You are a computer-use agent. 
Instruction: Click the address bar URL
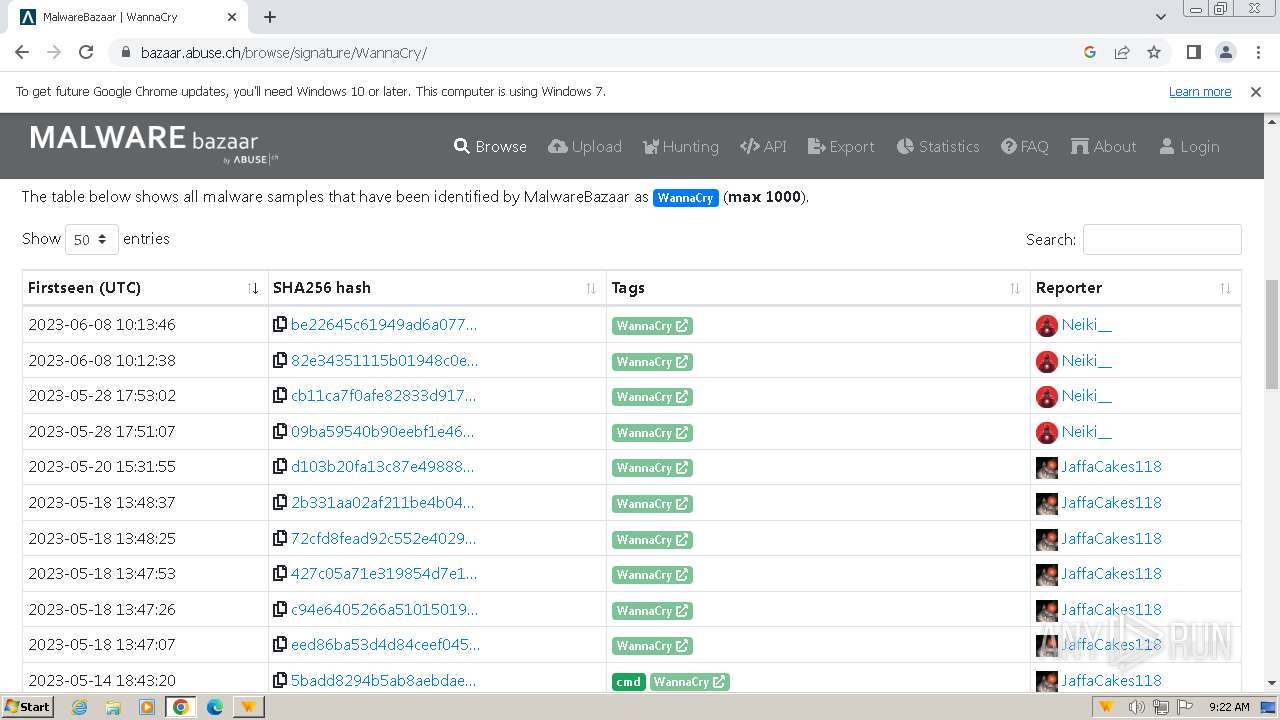click(284, 52)
